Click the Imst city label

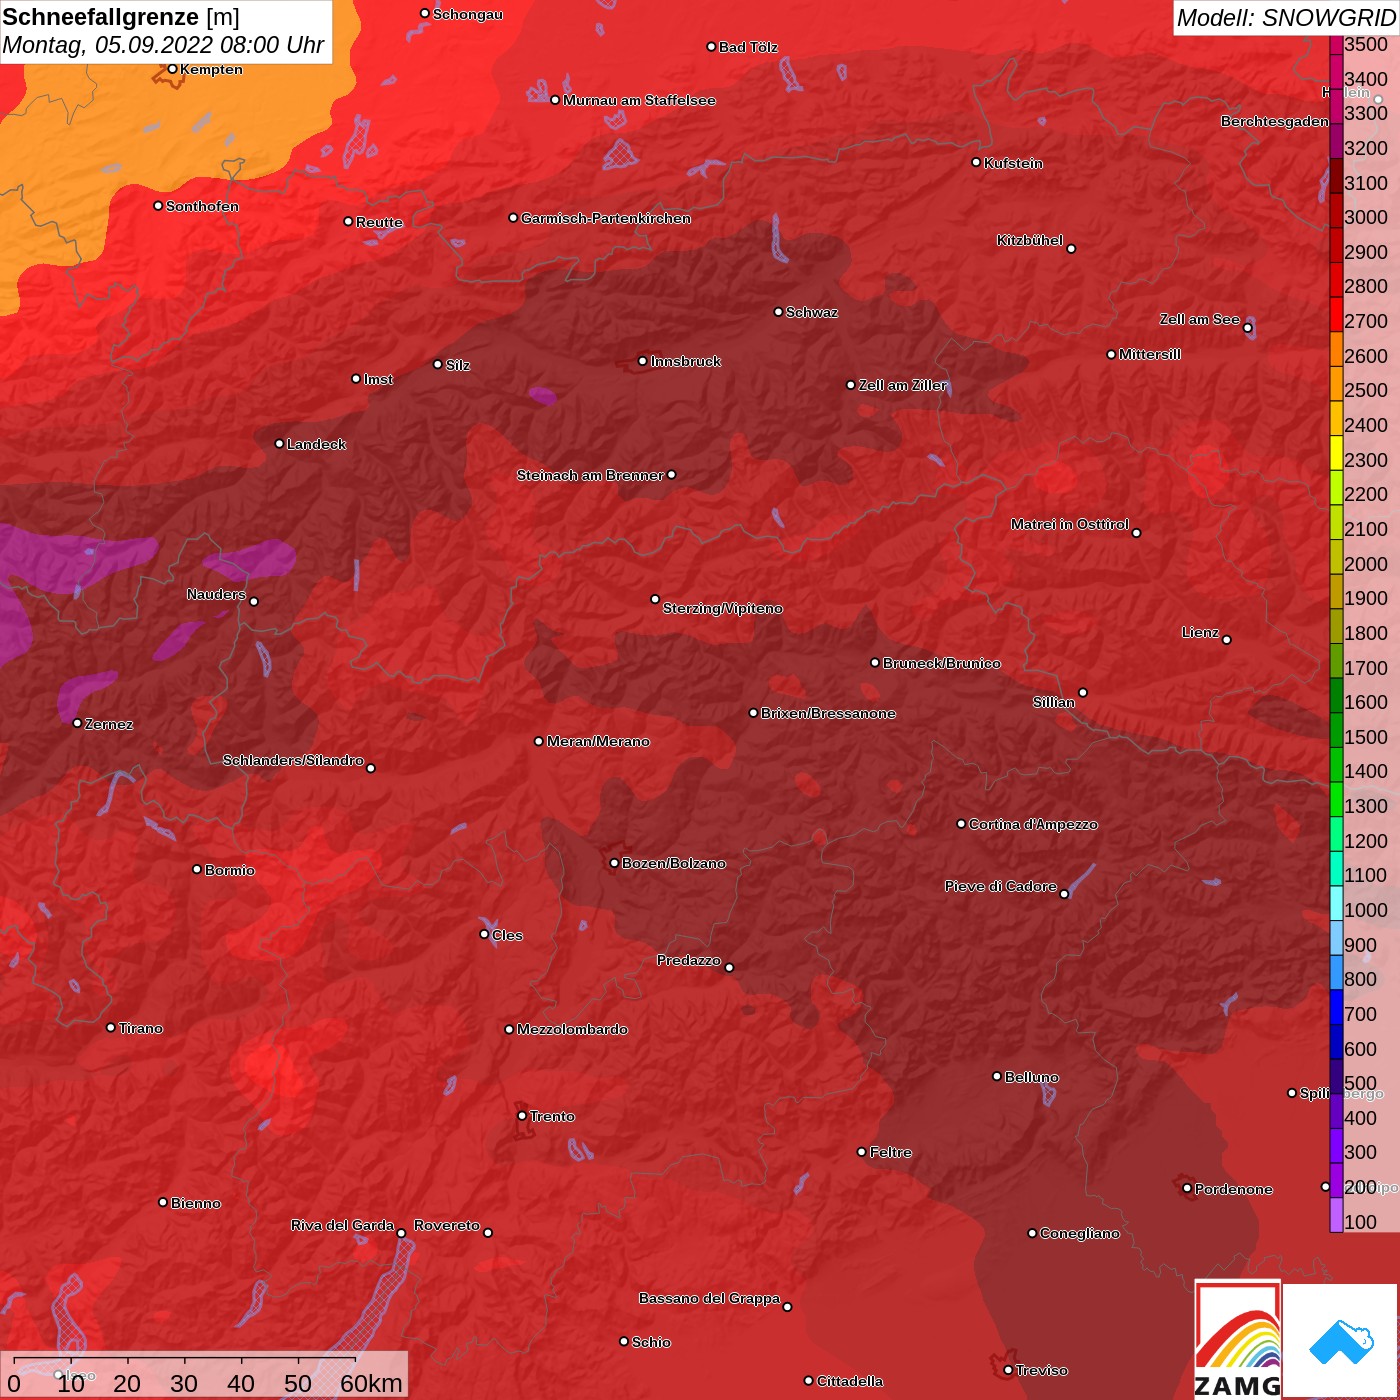(378, 379)
